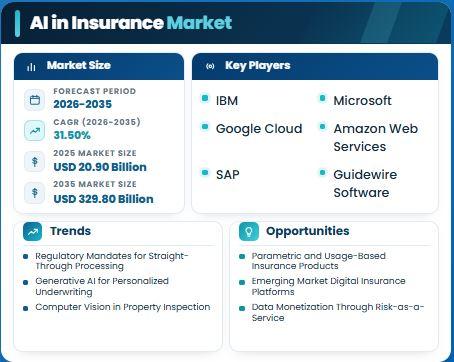Viewport: 454px width, 362px height.
Task: Select the broadcast icon beside Key Players
Action: tap(210, 66)
